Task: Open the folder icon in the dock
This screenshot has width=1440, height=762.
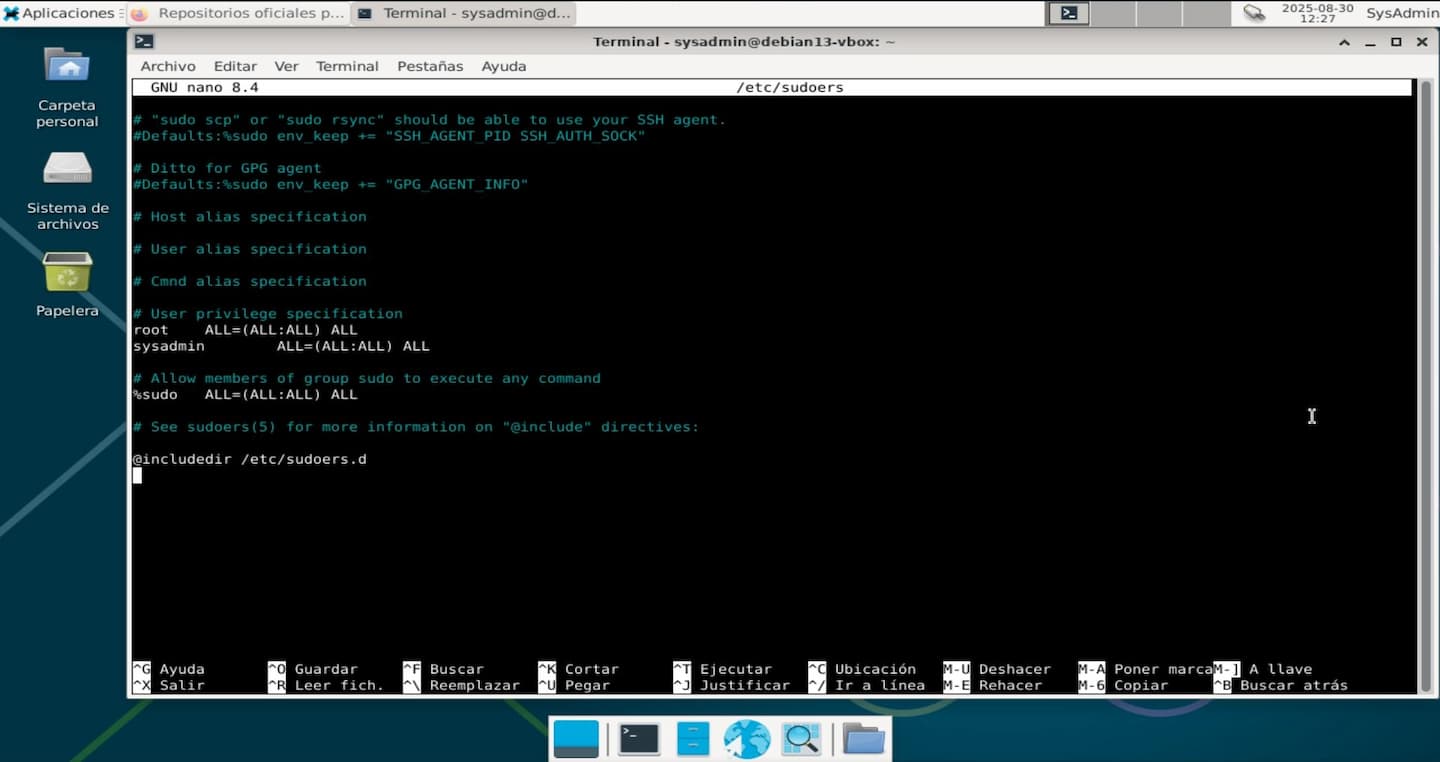Action: (x=863, y=739)
